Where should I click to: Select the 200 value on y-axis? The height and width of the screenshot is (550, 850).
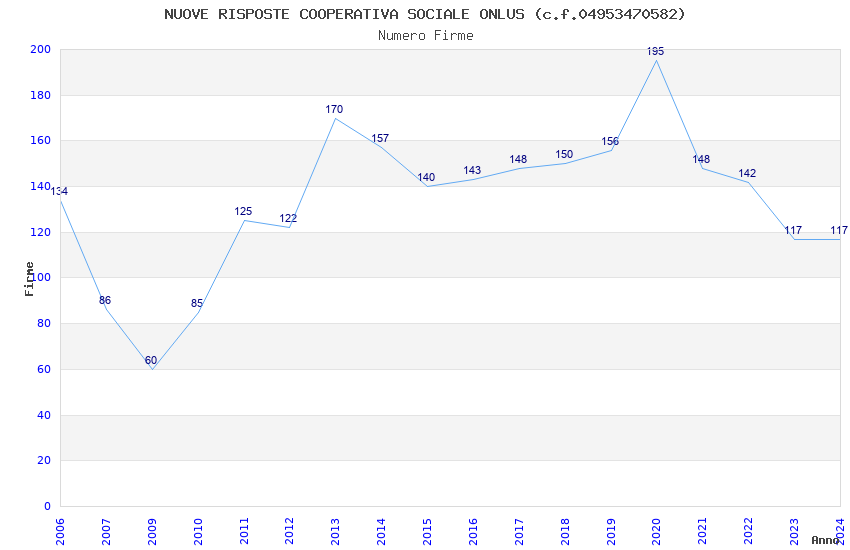pyautogui.click(x=40, y=49)
